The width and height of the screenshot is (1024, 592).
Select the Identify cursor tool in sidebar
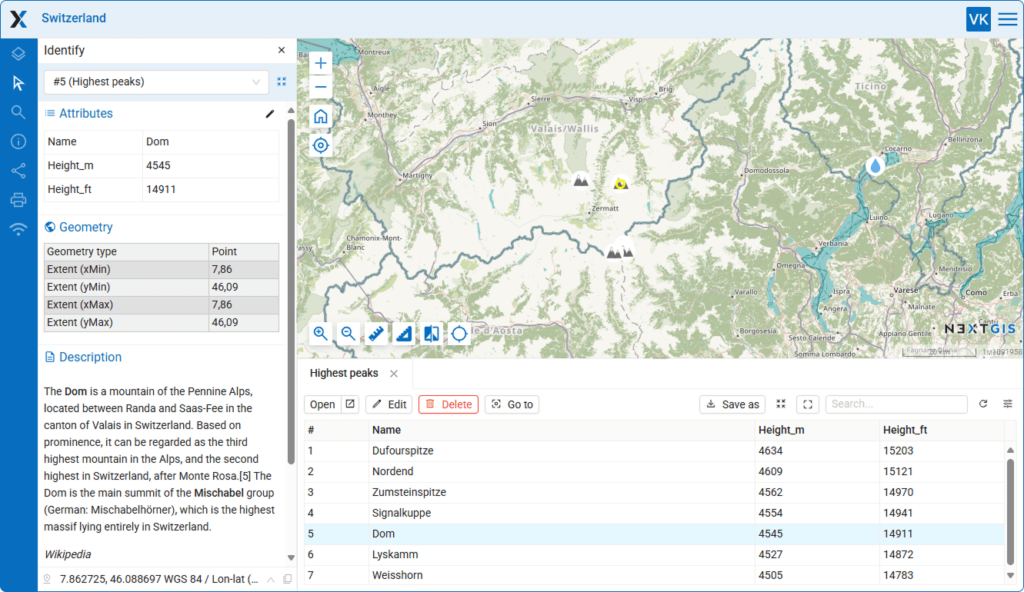[x=18, y=83]
